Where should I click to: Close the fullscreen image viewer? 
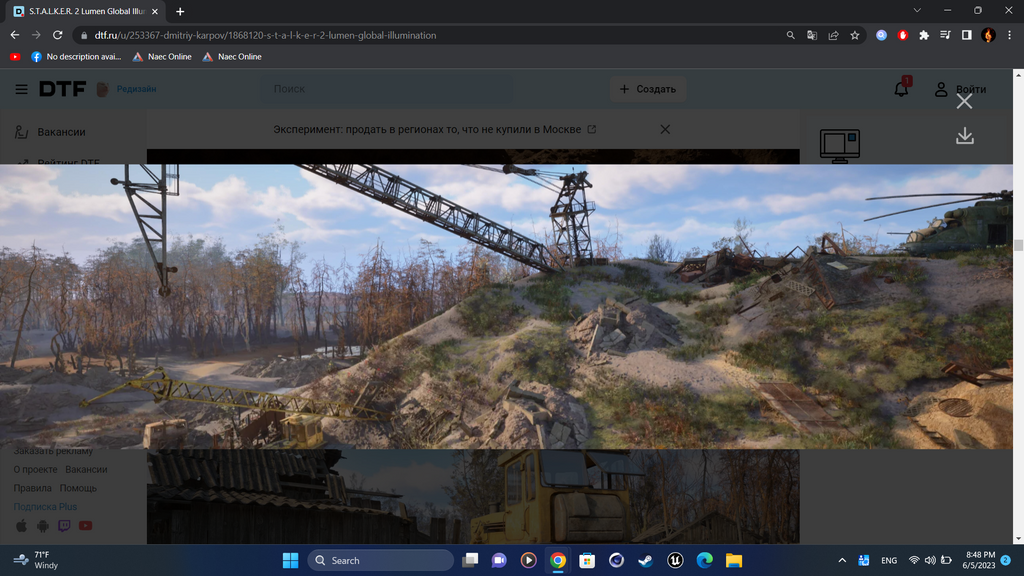[965, 101]
